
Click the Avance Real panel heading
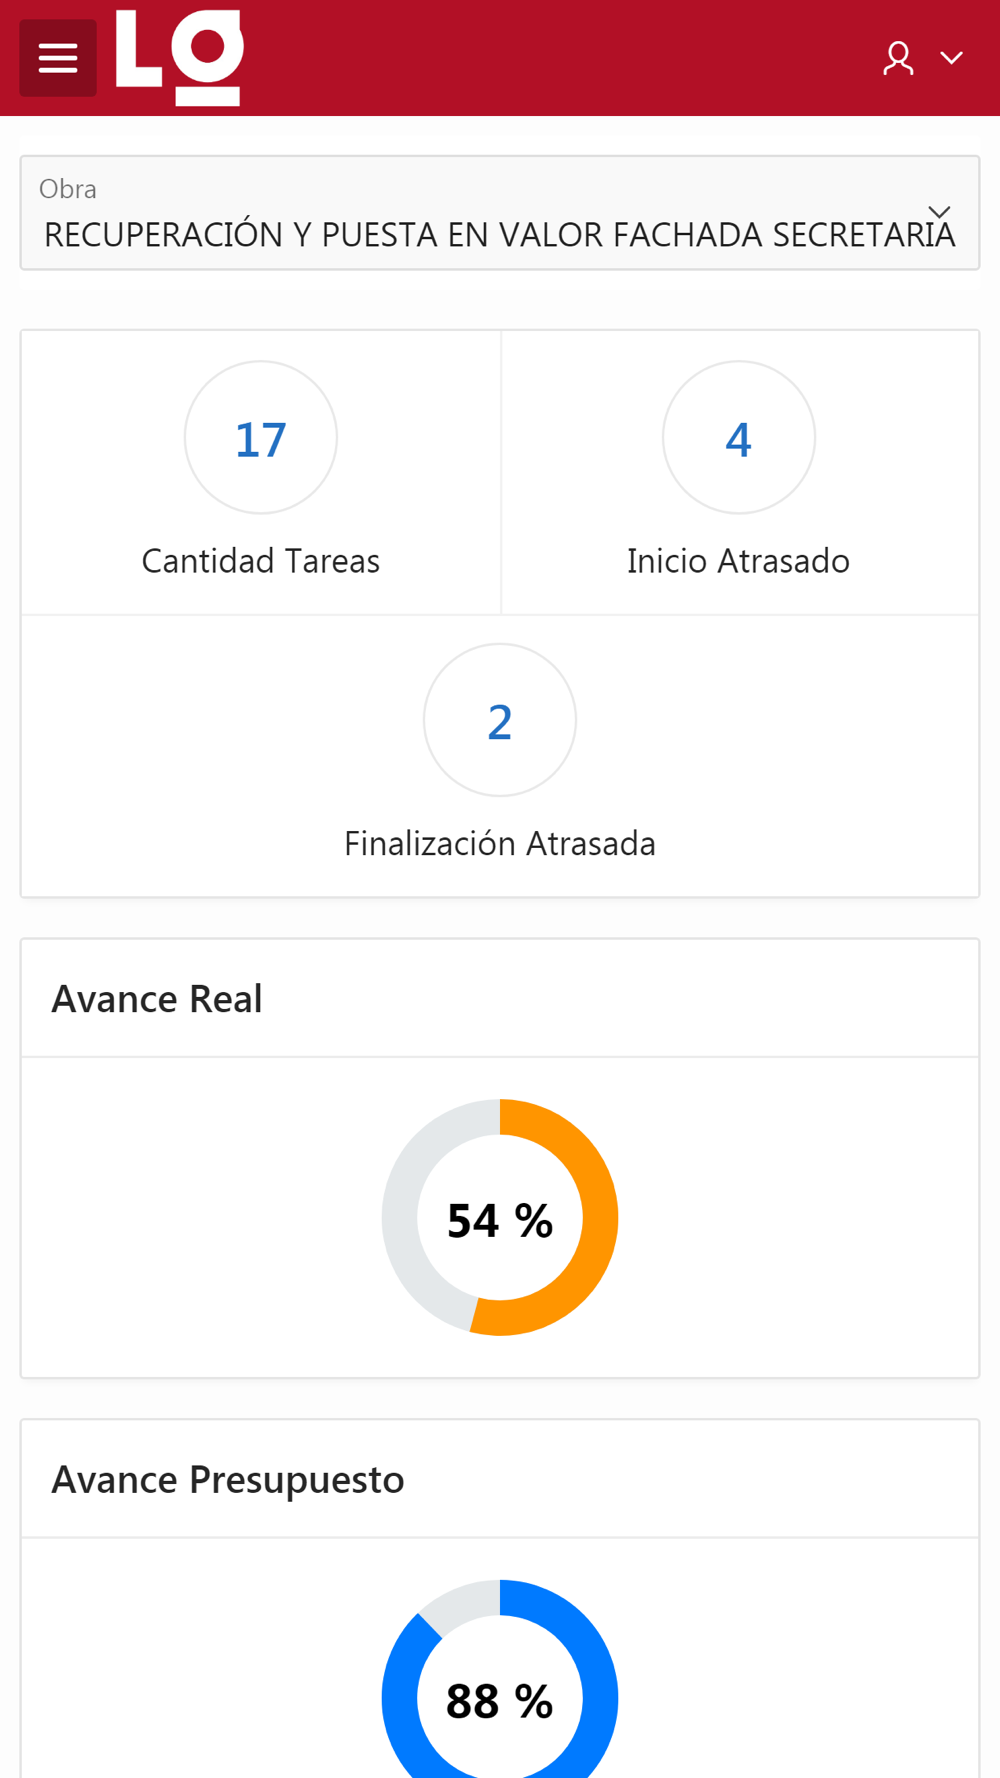coord(157,999)
